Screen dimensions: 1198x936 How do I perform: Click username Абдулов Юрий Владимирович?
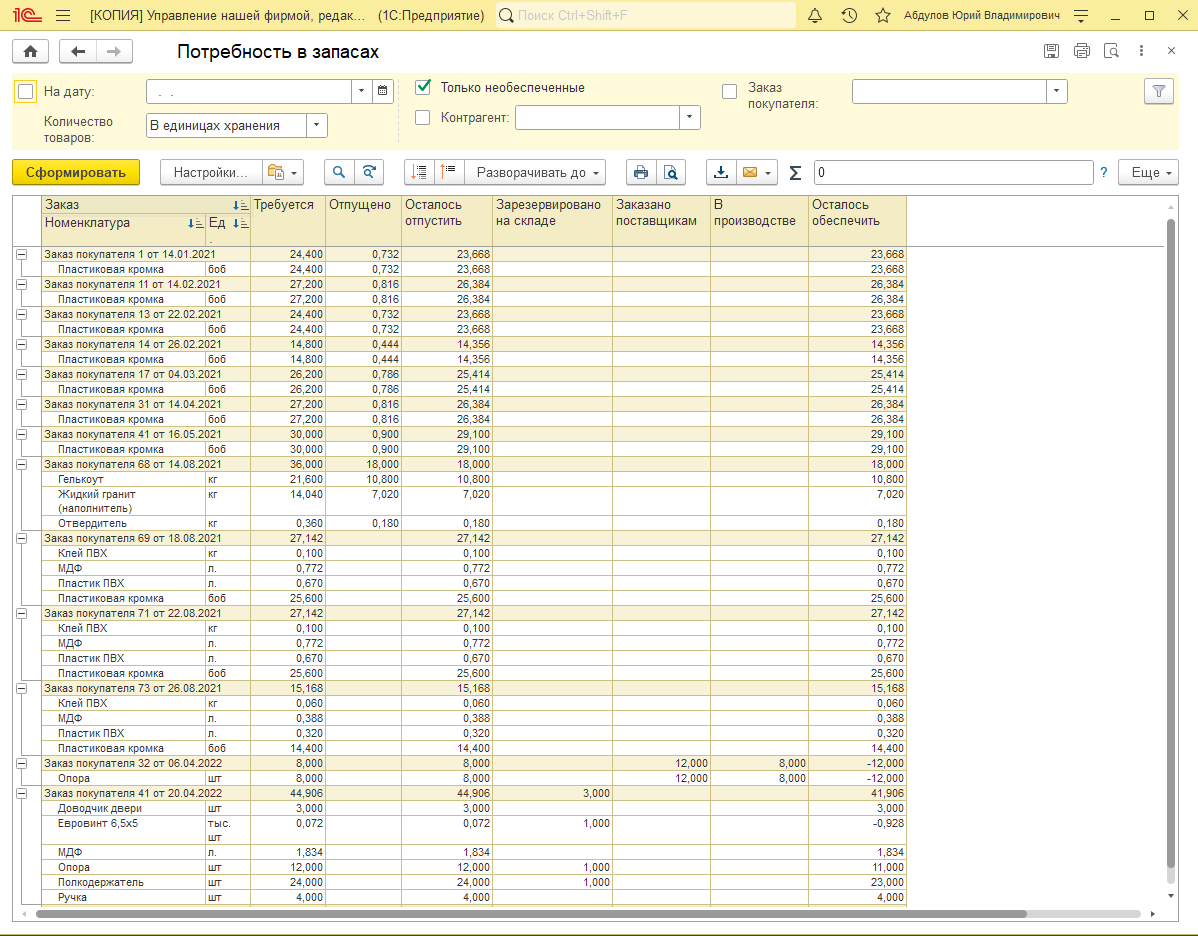[982, 15]
